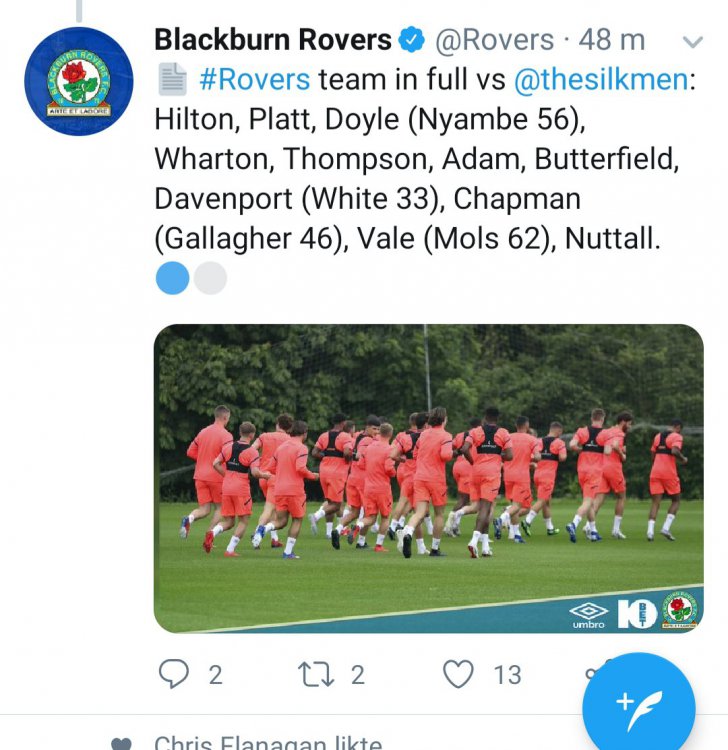Open the Blackburn Rovers display name
Screen dimensions: 728x750
click(273, 40)
